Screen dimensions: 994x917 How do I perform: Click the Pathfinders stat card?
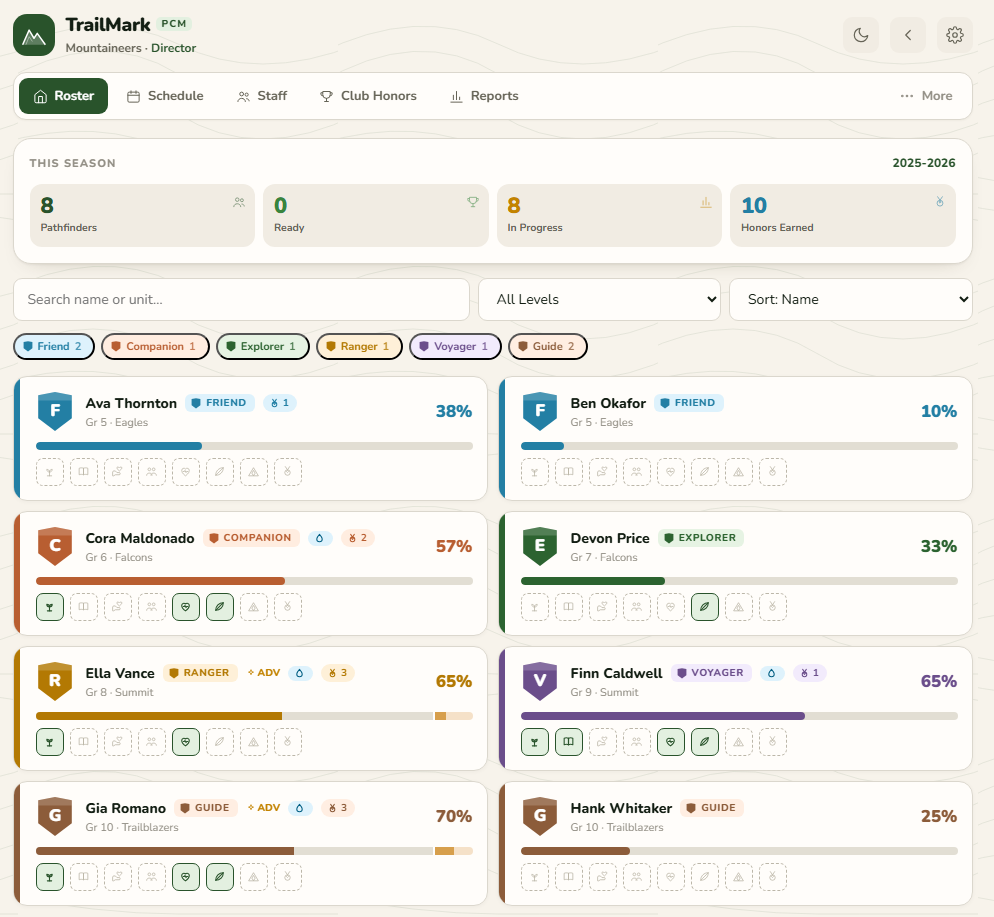142,215
